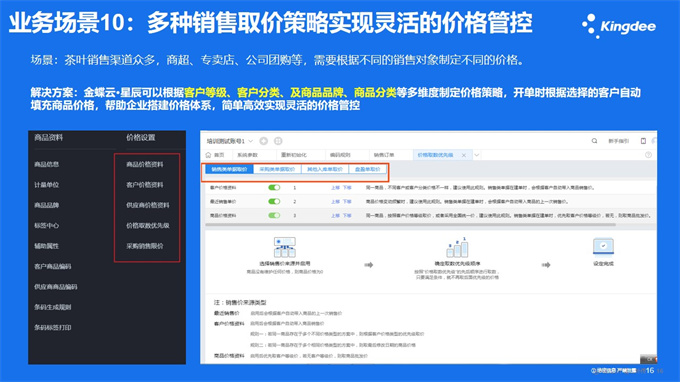Click the horizontal scrollbar under the priority table
680x382 pixels.
click(x=410, y=225)
